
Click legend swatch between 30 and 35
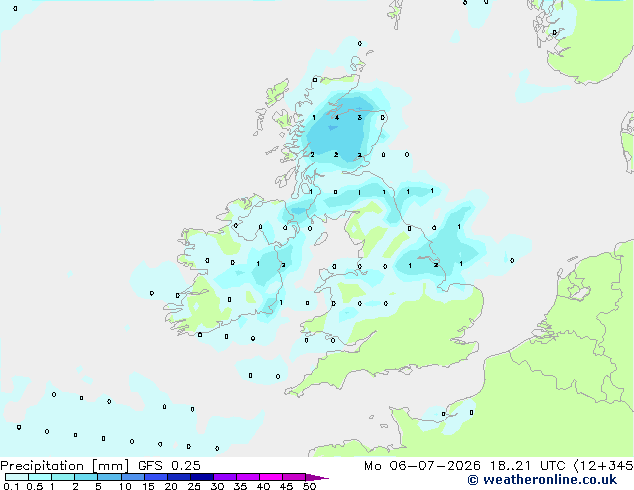225,477
